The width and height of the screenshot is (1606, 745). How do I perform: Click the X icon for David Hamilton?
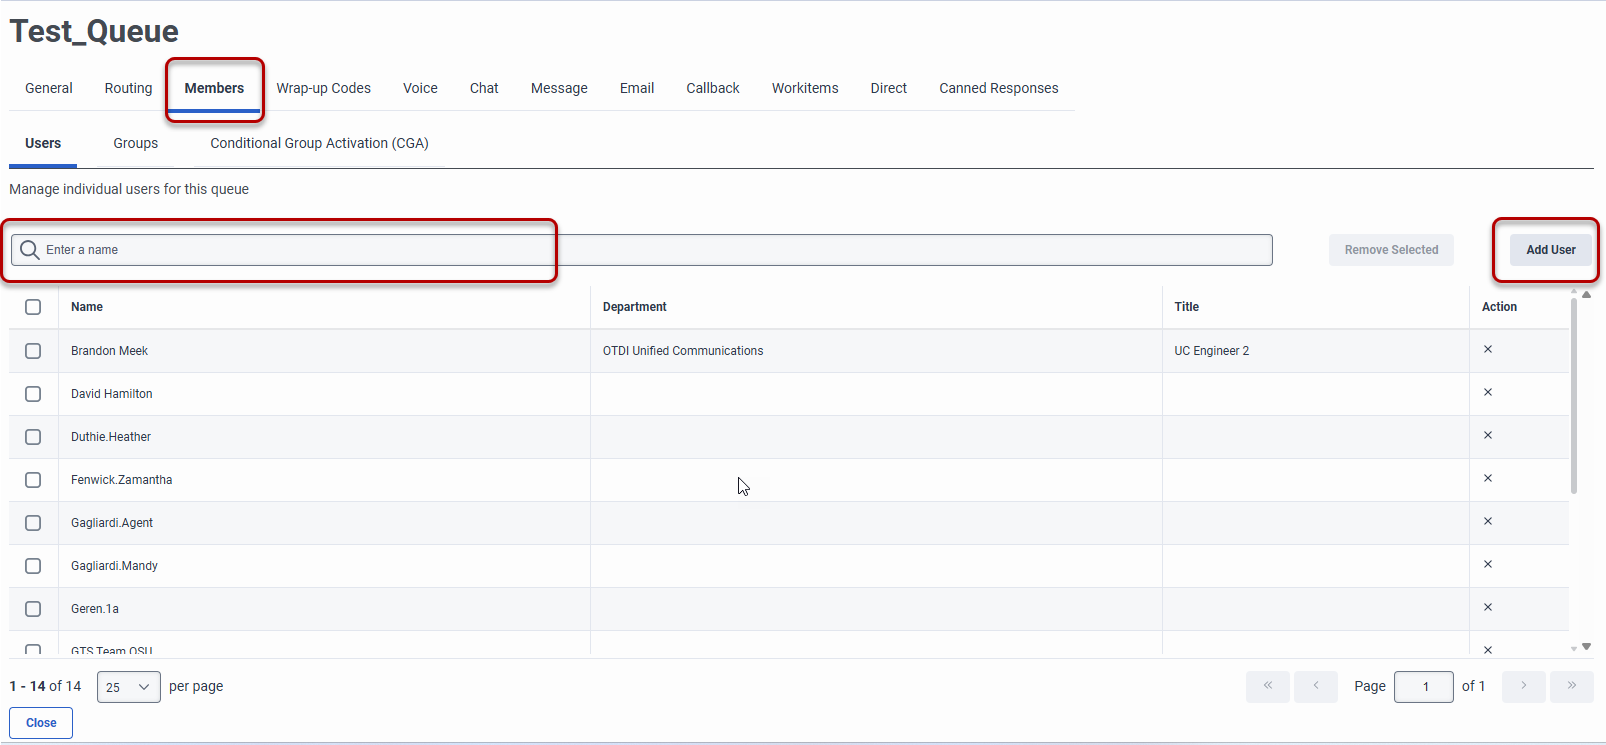pos(1487,392)
